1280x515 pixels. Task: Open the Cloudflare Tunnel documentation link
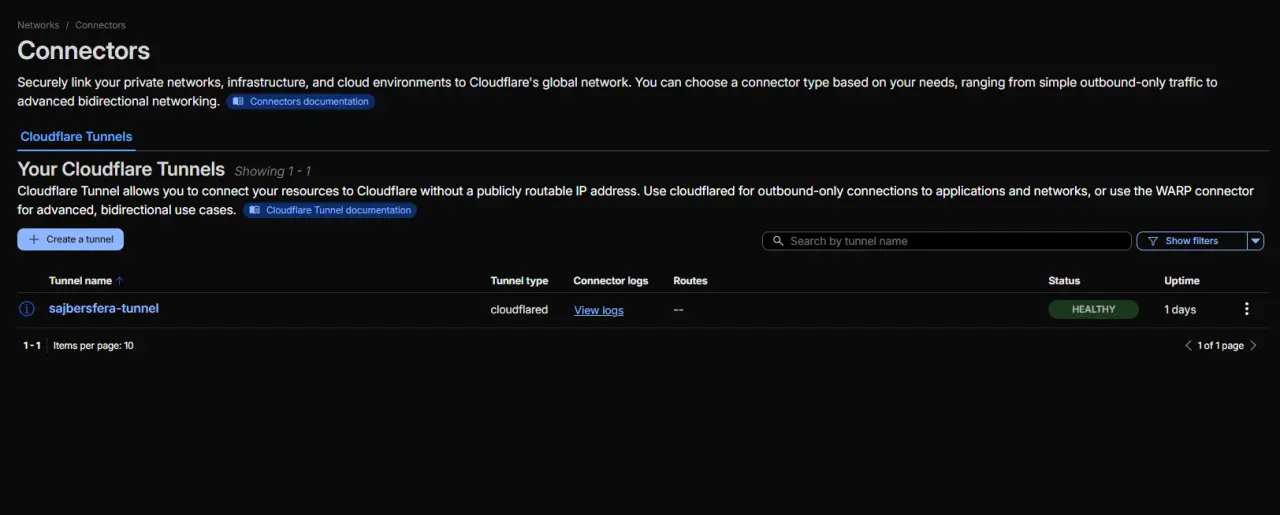[330, 210]
